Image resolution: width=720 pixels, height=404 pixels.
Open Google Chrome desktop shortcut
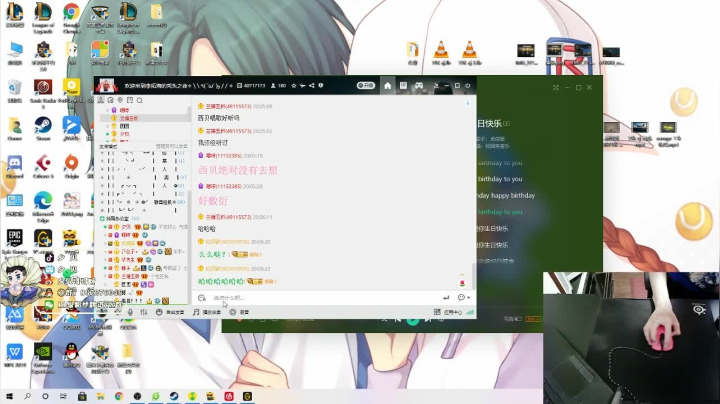71,18
